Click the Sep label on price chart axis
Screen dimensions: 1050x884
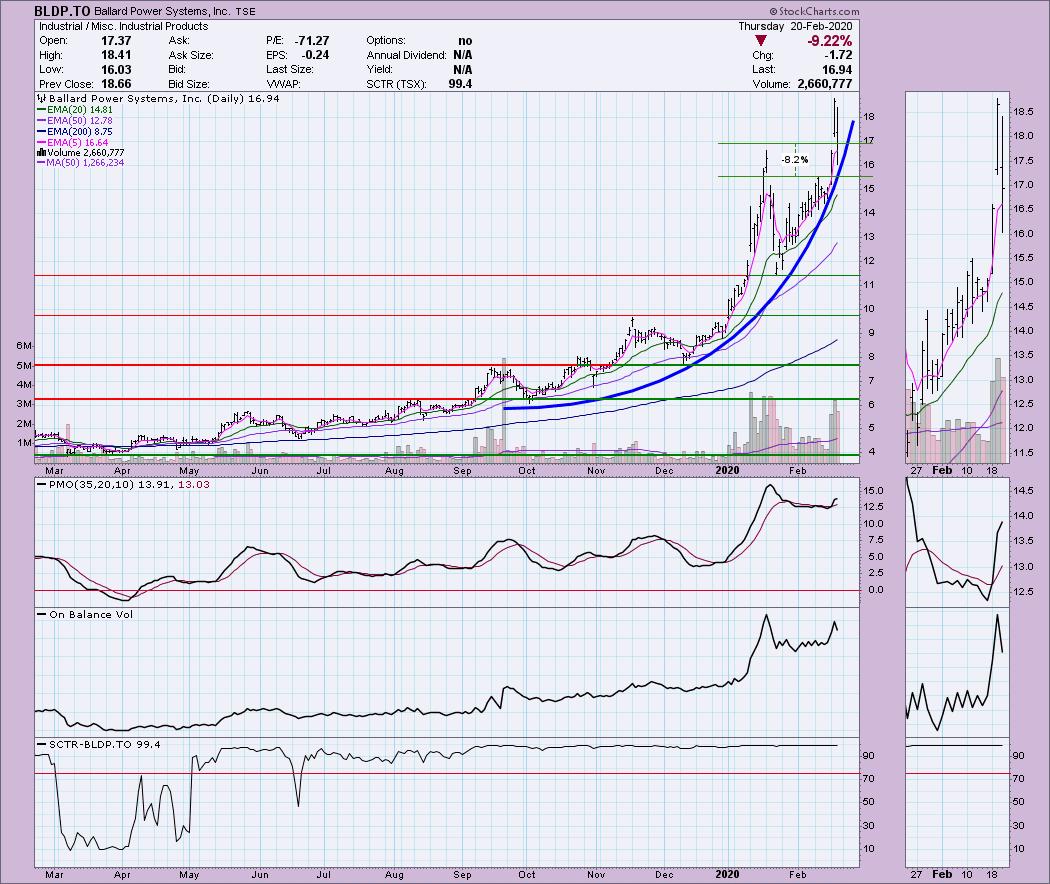pyautogui.click(x=462, y=471)
